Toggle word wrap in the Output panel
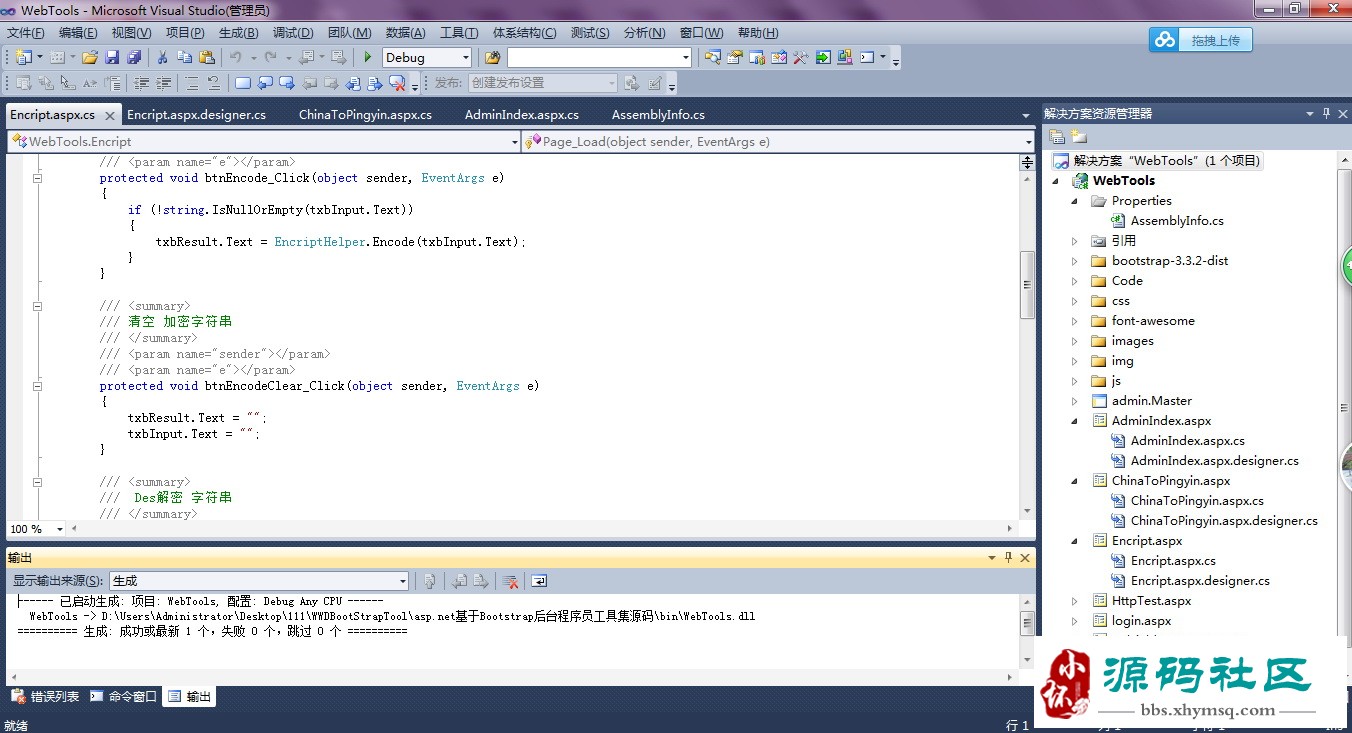This screenshot has height=733, width=1352. 538,580
